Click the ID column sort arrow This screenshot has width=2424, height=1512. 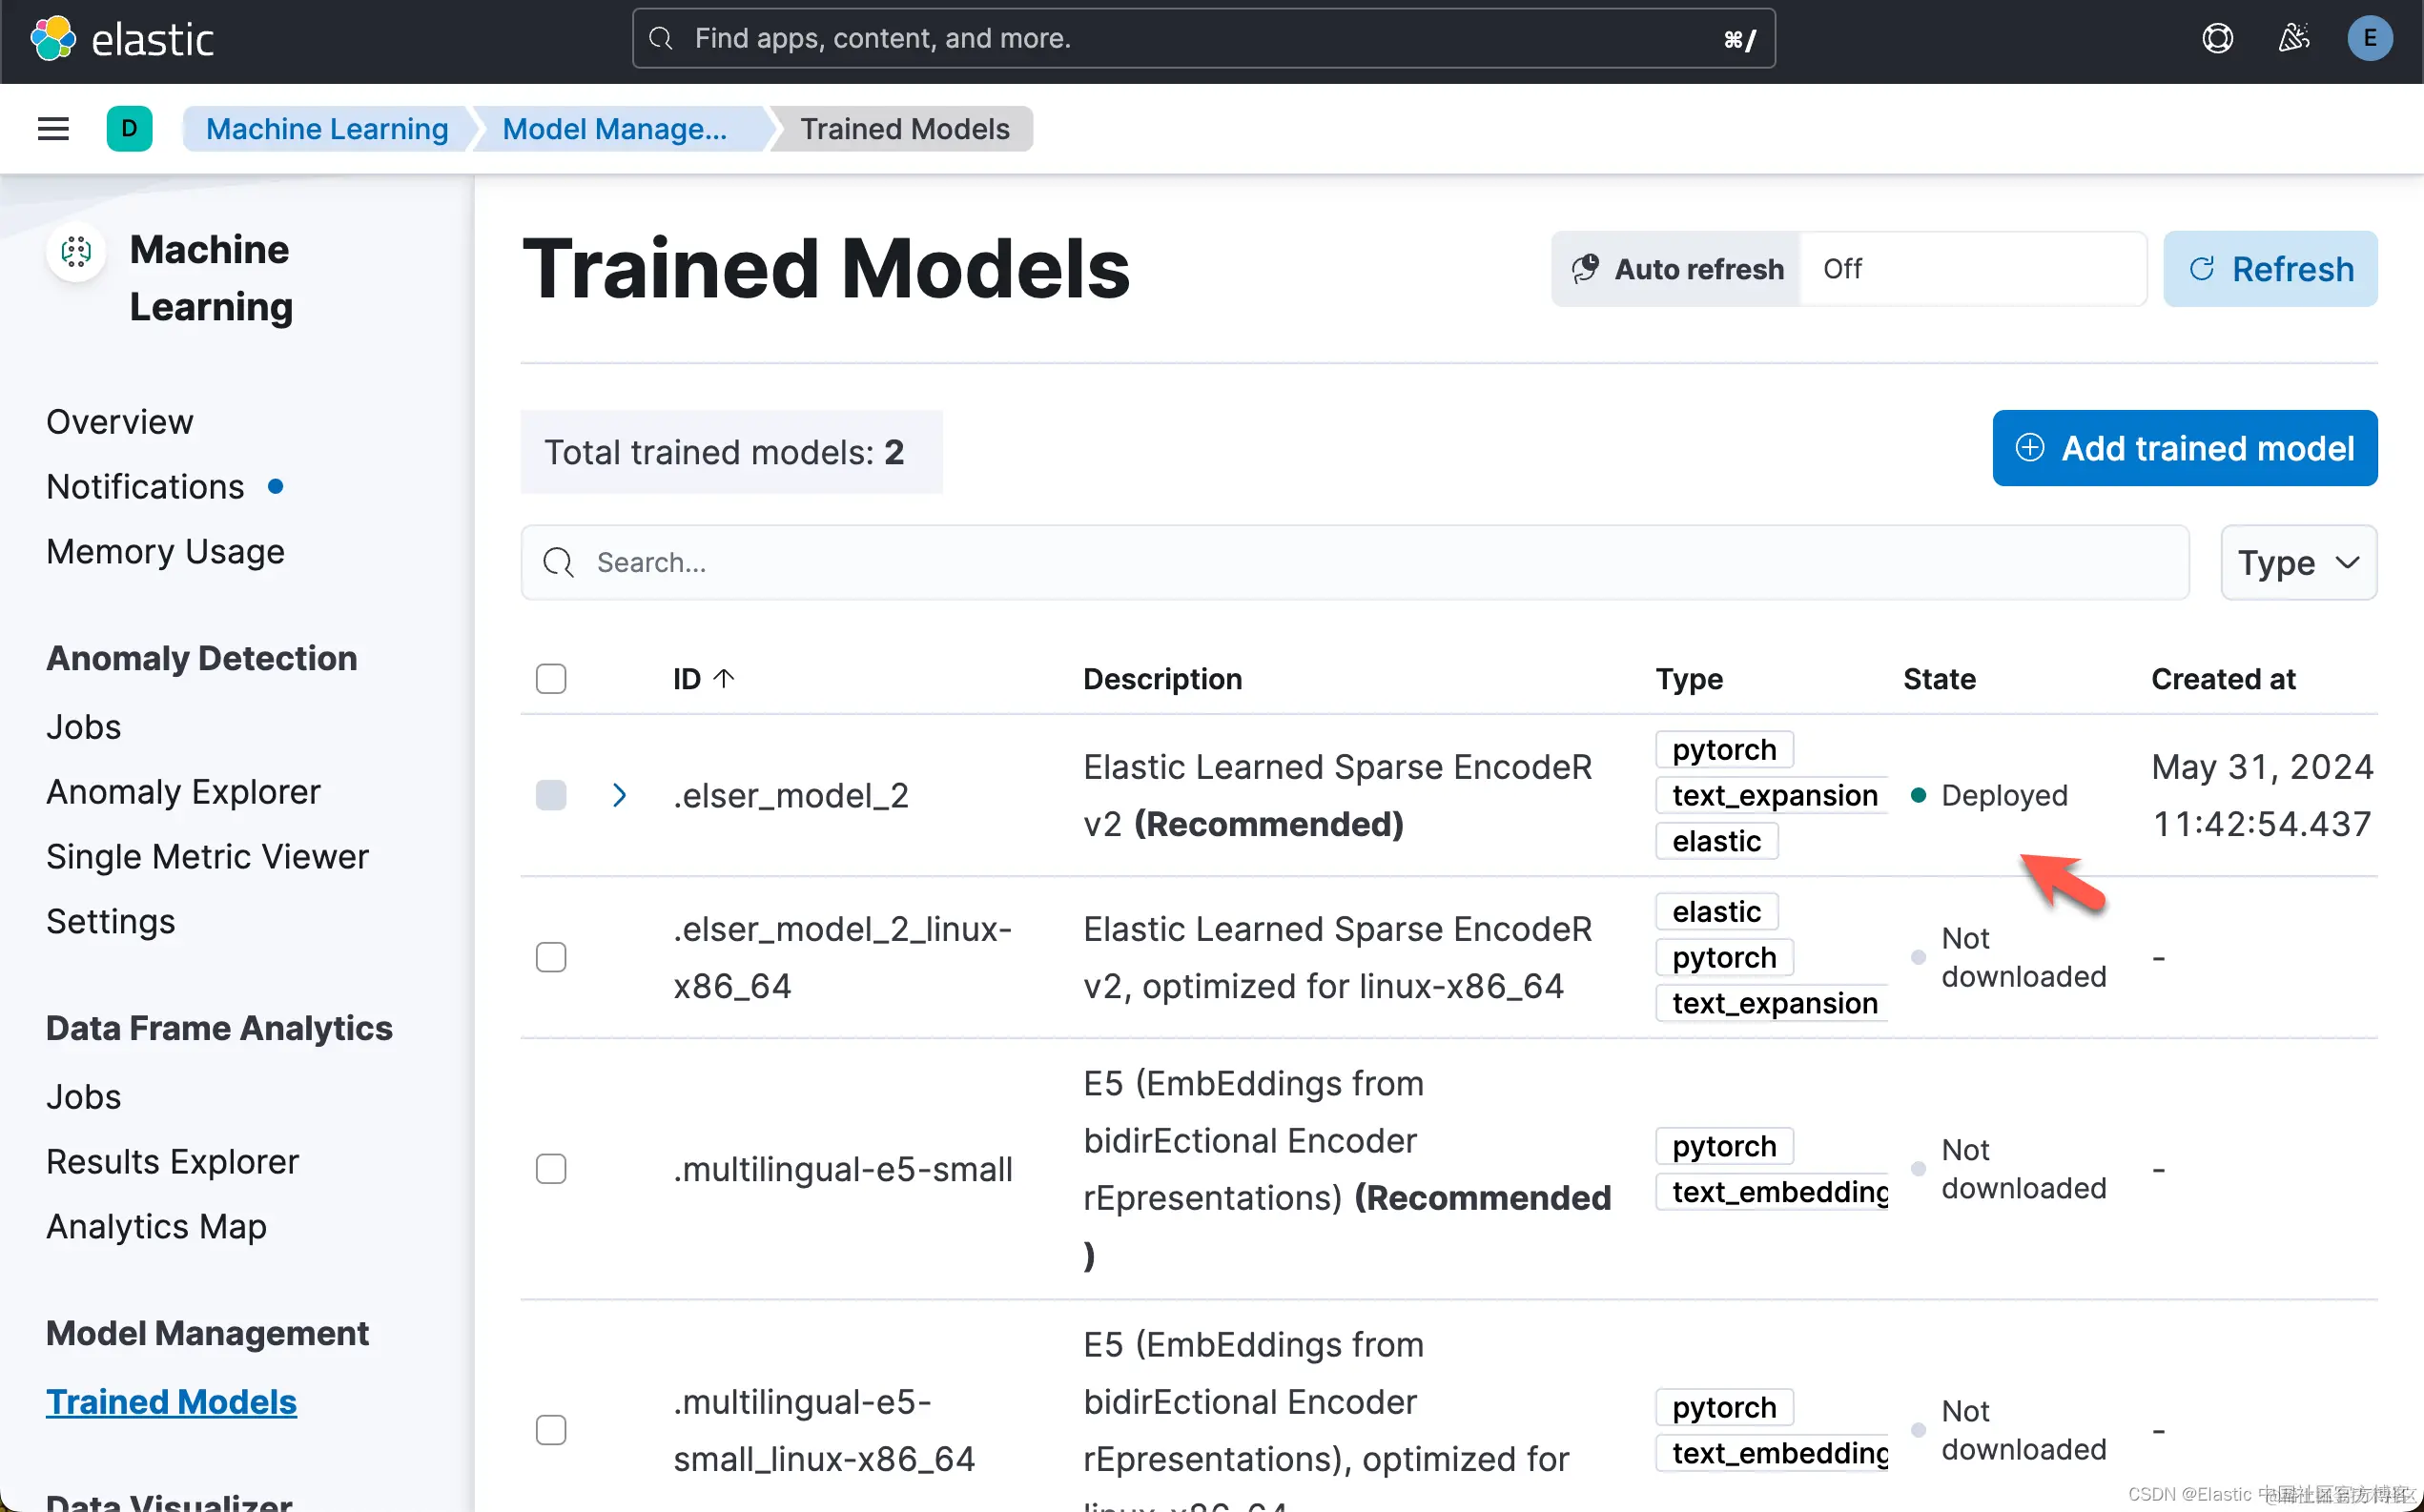pos(724,679)
